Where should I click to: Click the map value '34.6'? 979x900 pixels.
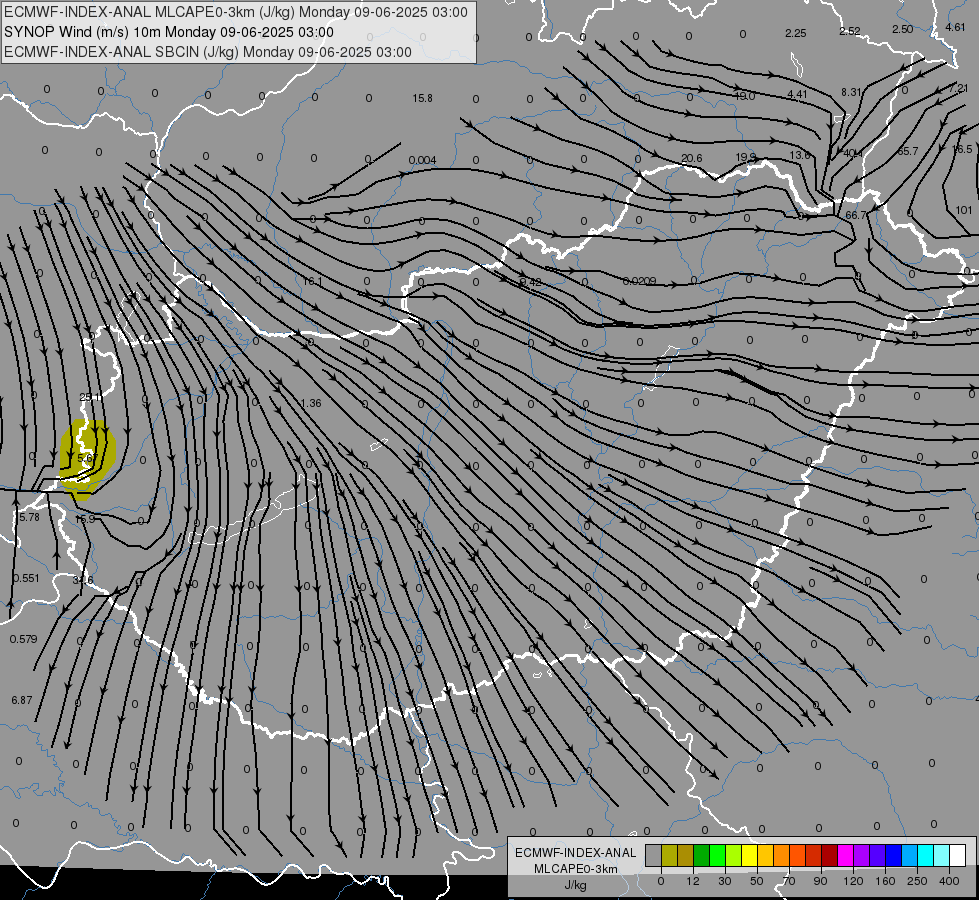(x=83, y=580)
